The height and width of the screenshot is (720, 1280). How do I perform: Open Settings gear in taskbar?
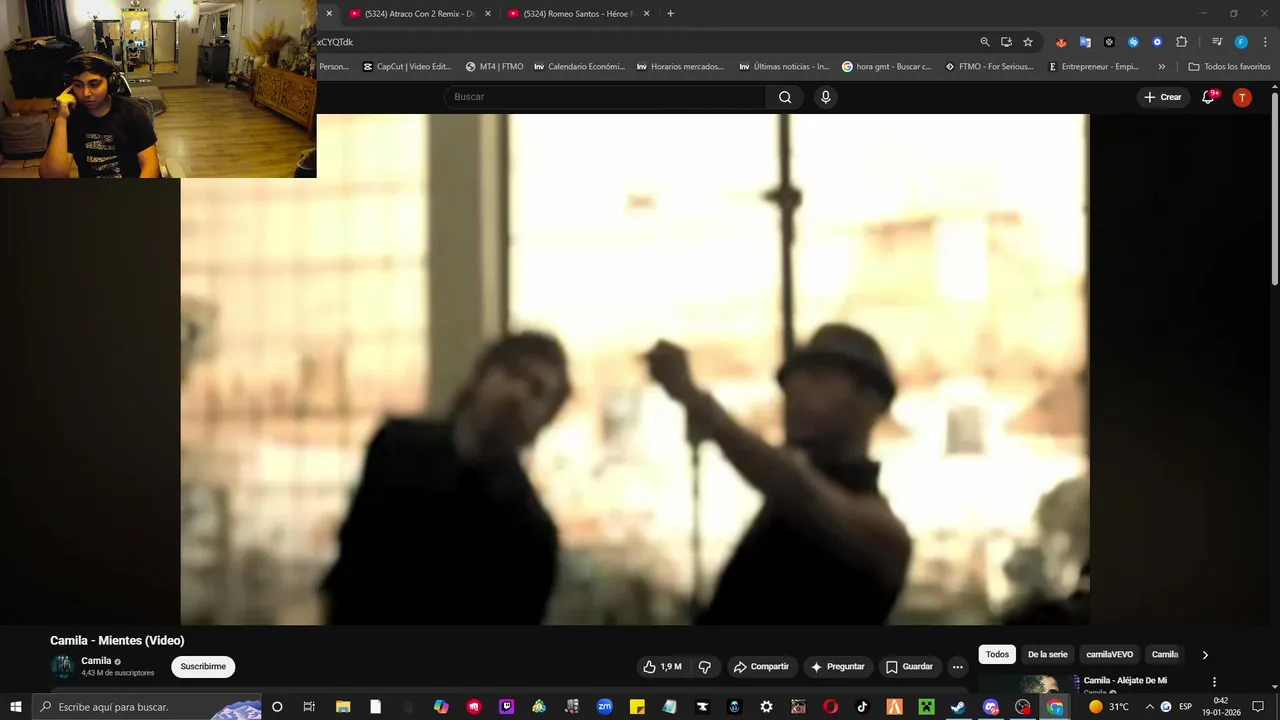pyautogui.click(x=766, y=707)
